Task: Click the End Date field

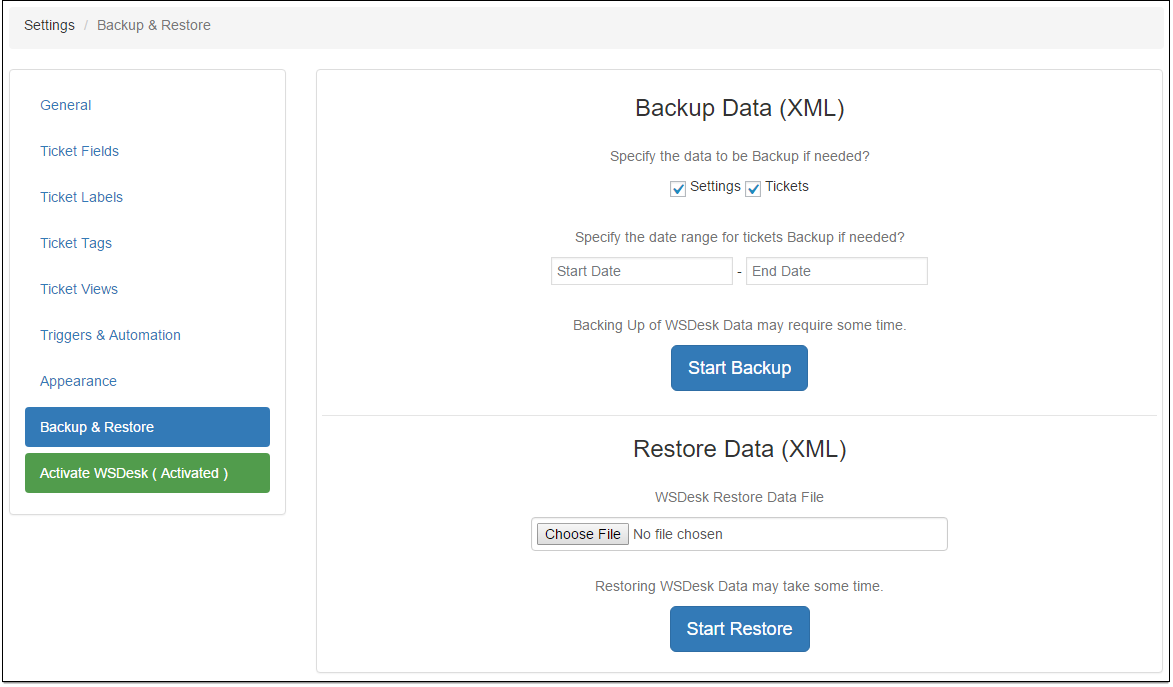Action: coord(836,271)
